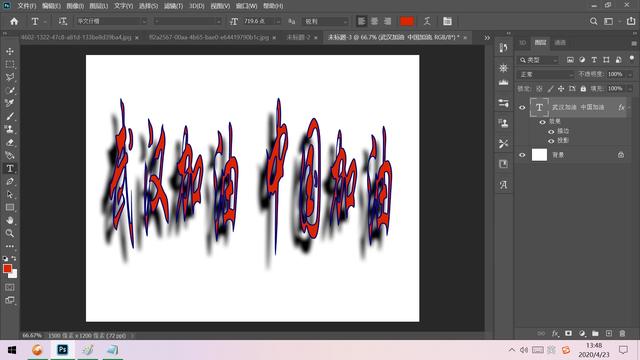Click Add Layer Mask icon

pos(568,333)
